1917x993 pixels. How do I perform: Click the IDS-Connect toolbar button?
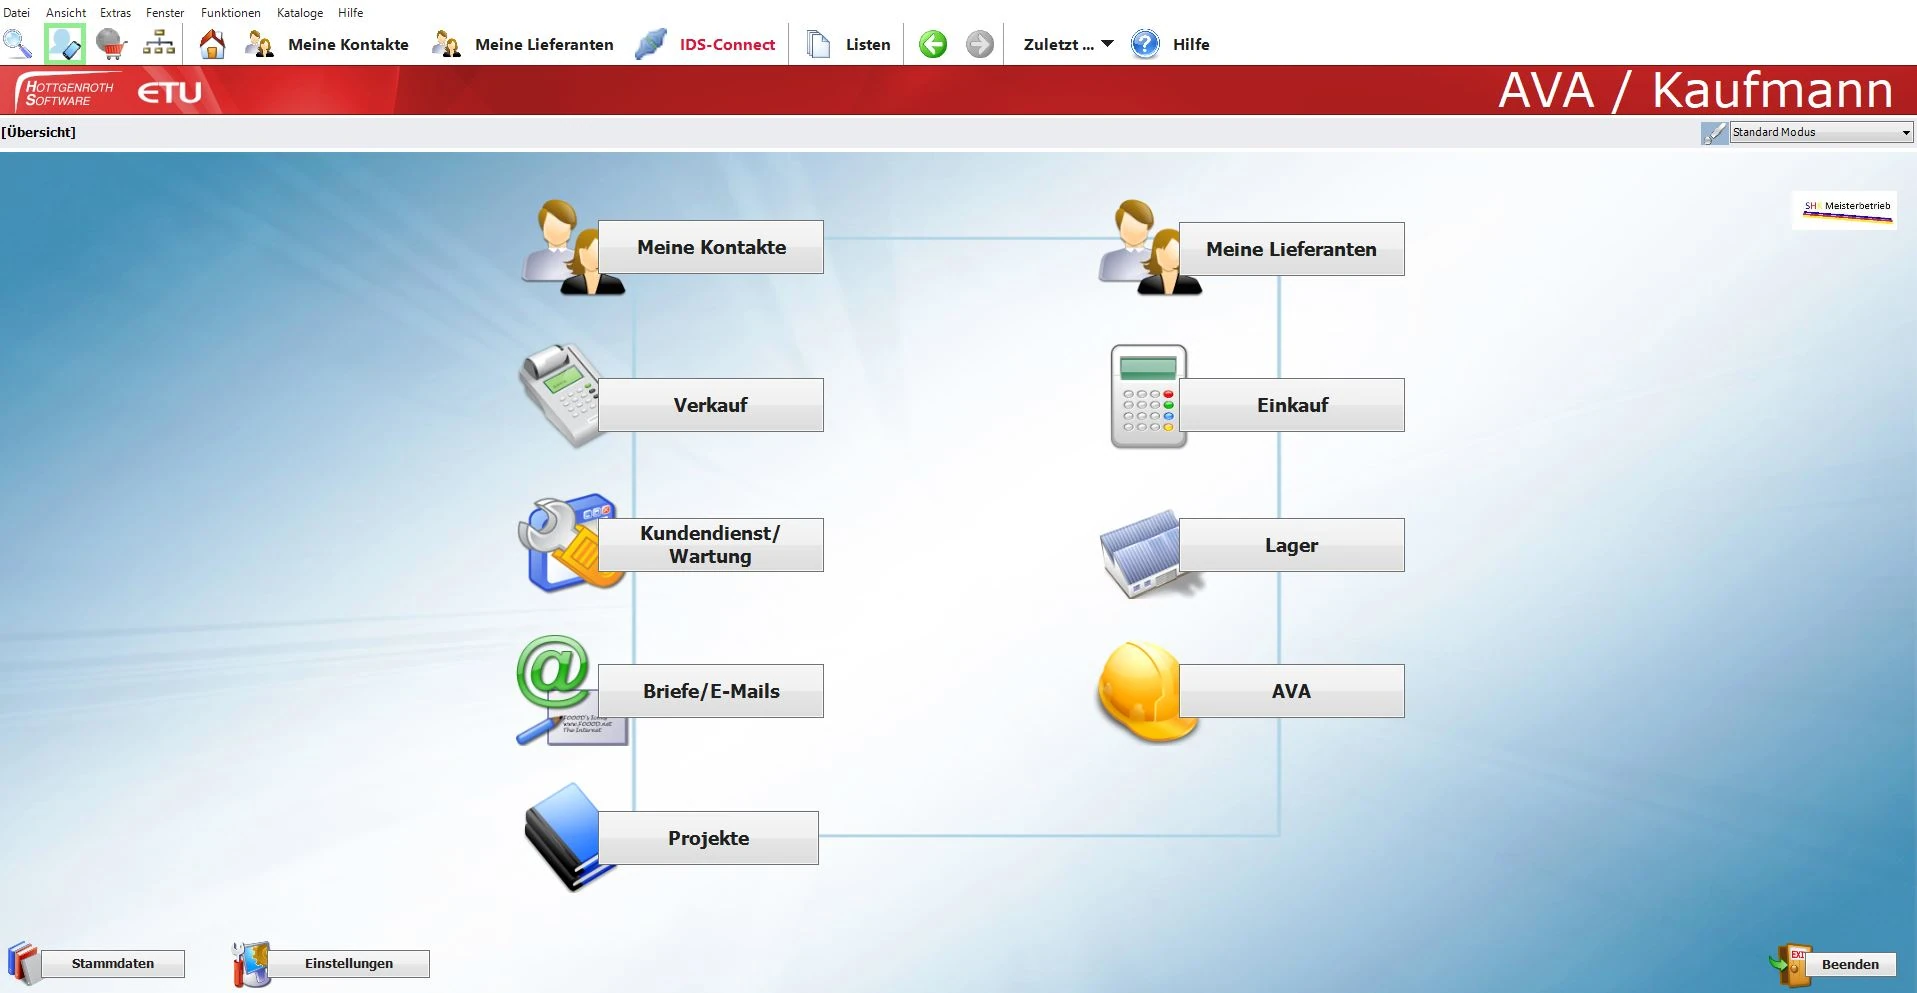point(706,44)
